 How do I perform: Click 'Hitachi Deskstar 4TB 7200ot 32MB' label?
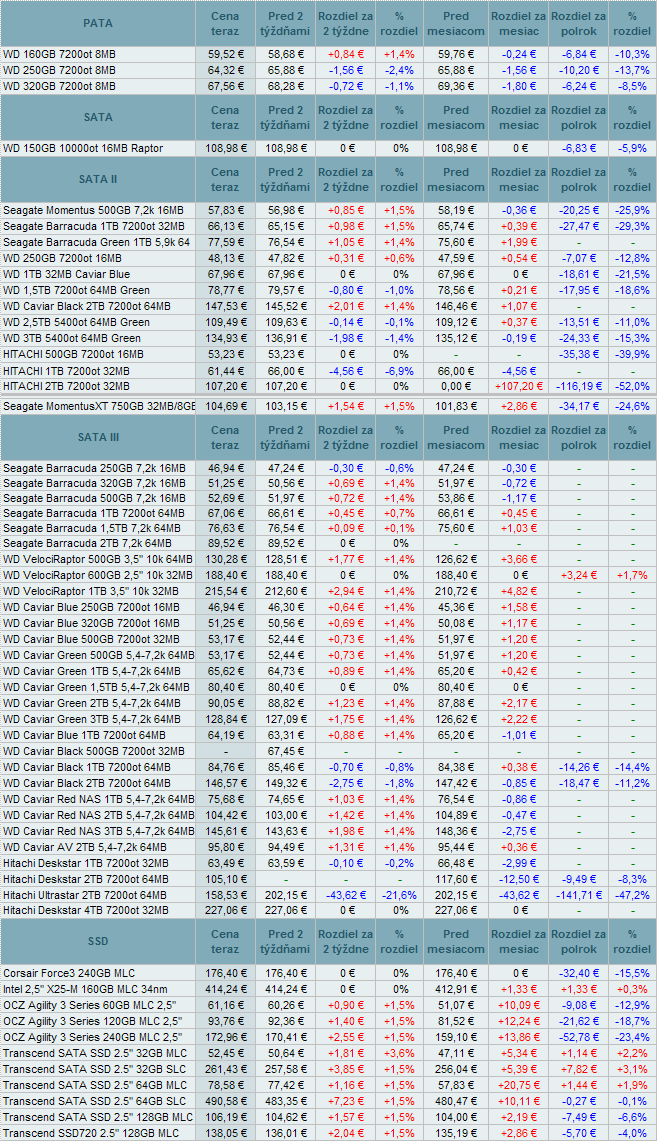[x=85, y=910]
